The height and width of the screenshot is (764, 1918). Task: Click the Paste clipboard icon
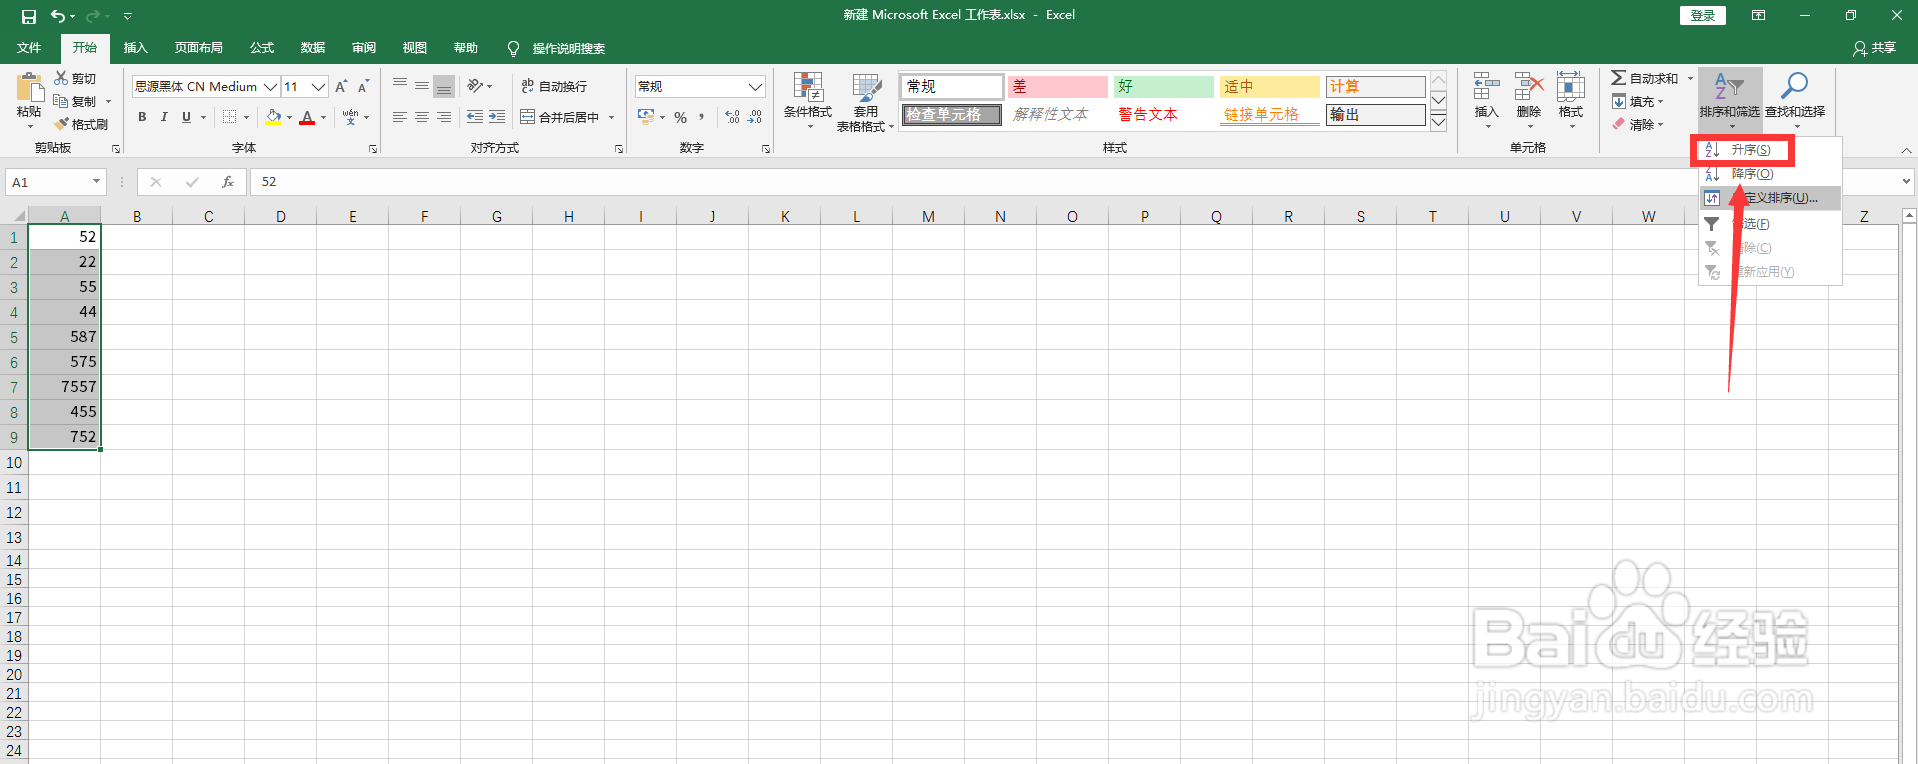click(x=29, y=88)
